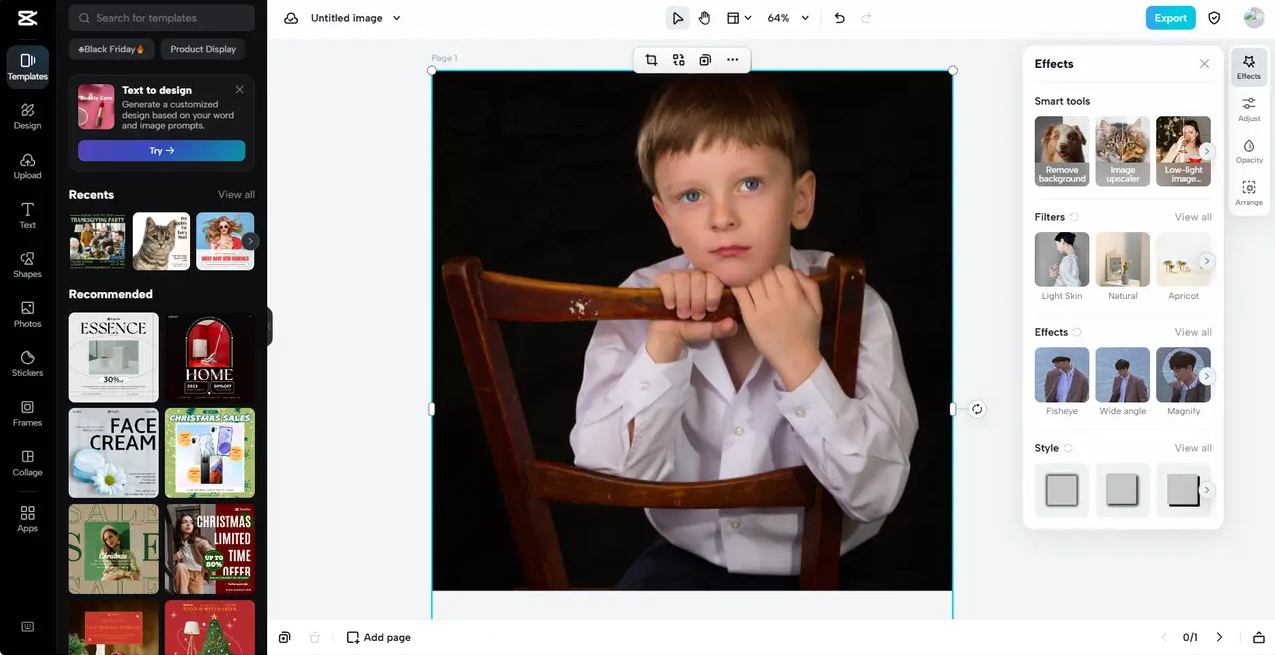The width and height of the screenshot is (1275, 655).
Task: Open the Collage sidebar panel
Action: point(27,462)
